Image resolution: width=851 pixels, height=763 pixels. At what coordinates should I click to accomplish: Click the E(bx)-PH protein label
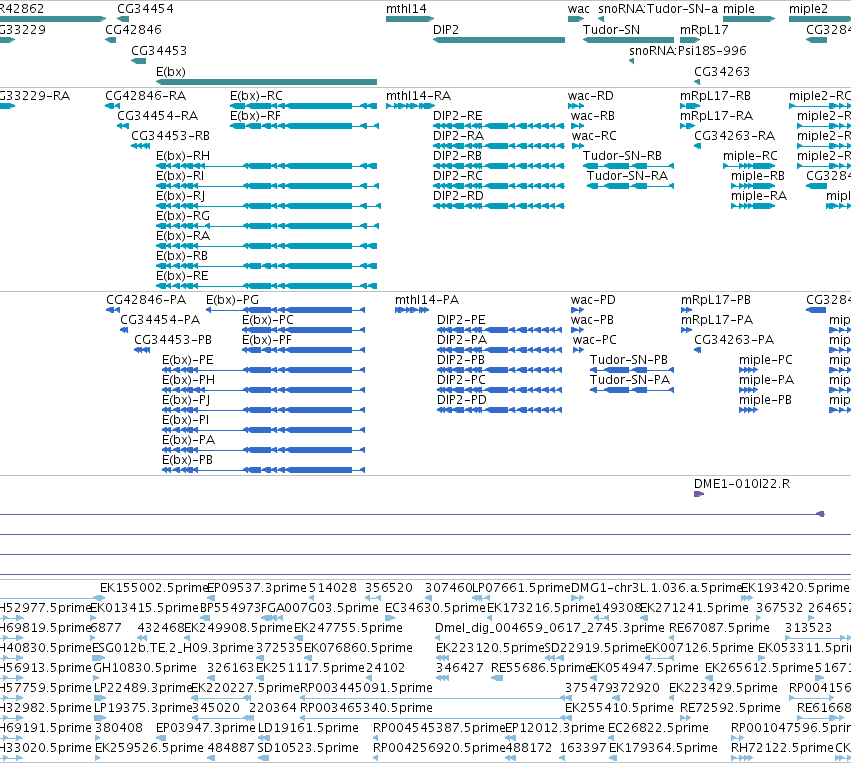[x=188, y=380]
